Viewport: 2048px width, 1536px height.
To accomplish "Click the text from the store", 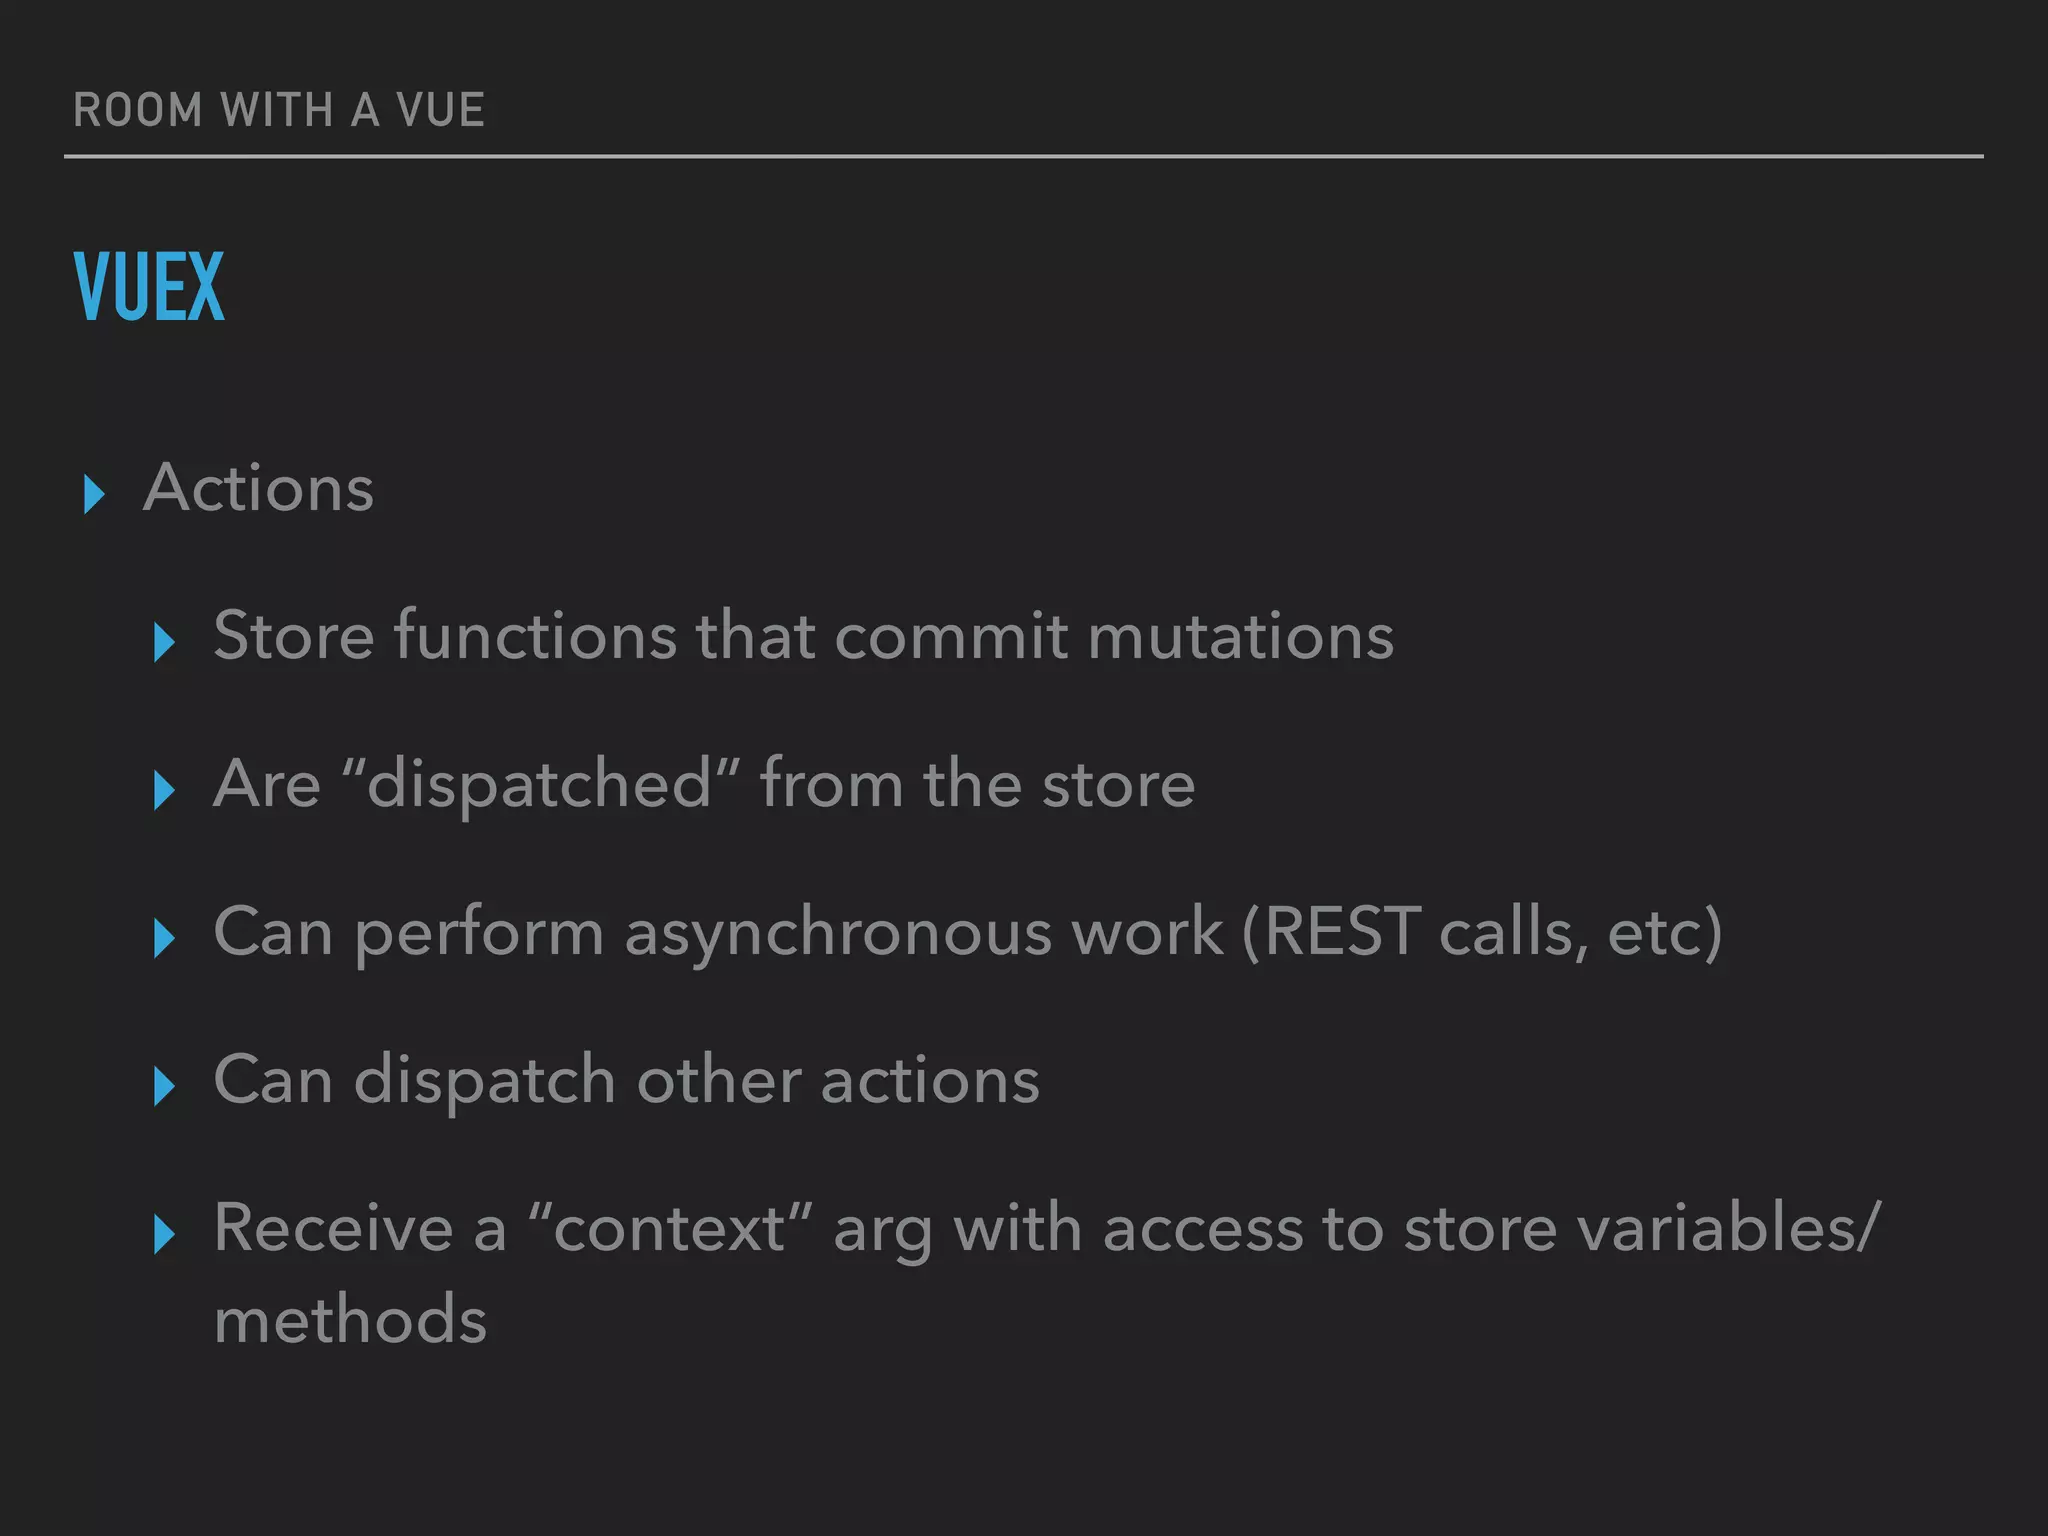I will coord(977,783).
